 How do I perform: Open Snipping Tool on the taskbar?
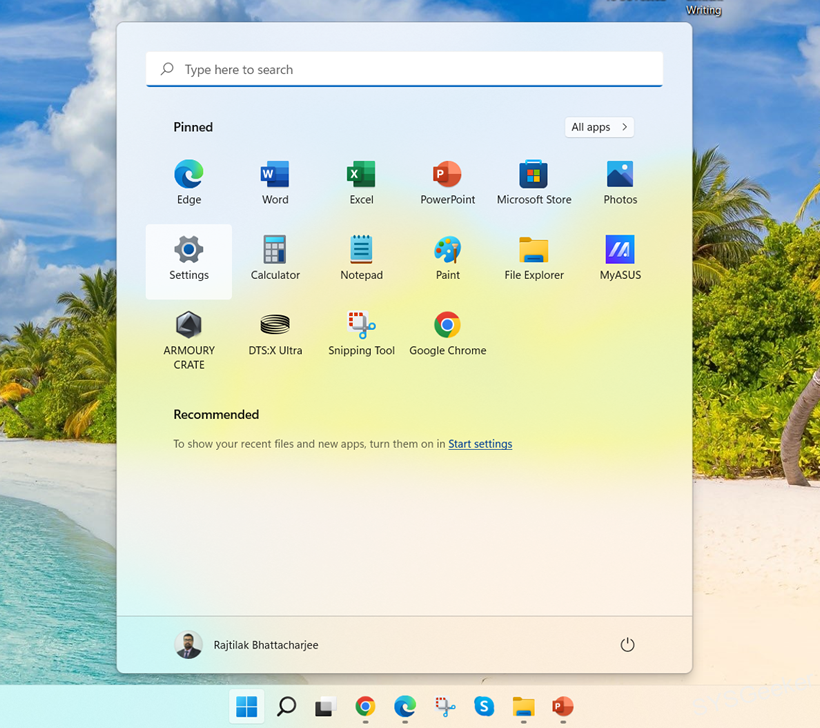click(445, 707)
